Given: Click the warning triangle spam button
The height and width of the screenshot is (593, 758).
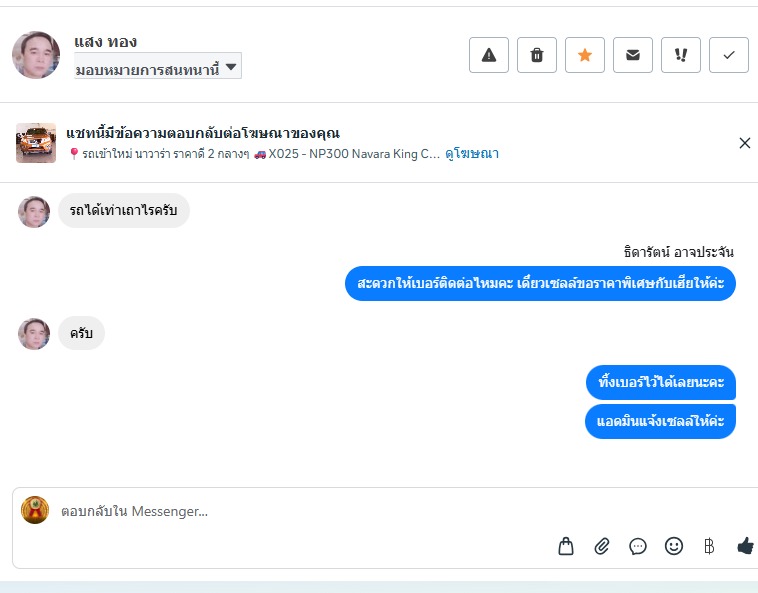Looking at the screenshot, I should pyautogui.click(x=489, y=55).
